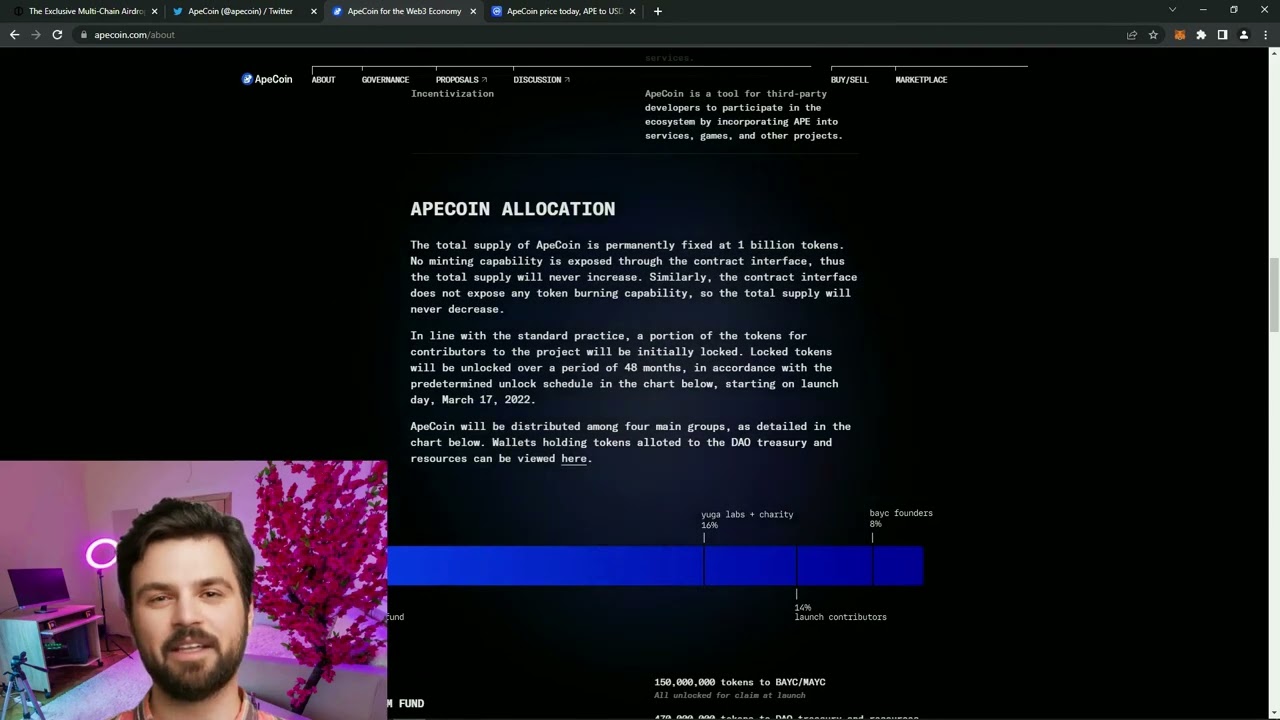Click bayc founders 8% label
This screenshot has height=720, width=1280.
point(900,518)
